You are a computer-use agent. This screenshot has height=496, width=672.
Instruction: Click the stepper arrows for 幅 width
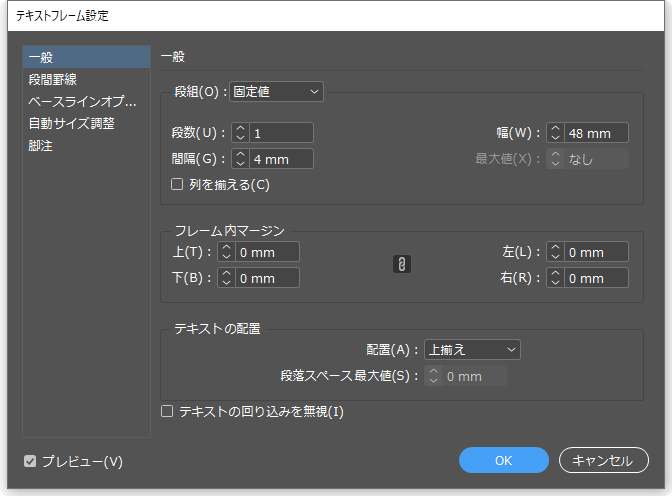point(555,133)
